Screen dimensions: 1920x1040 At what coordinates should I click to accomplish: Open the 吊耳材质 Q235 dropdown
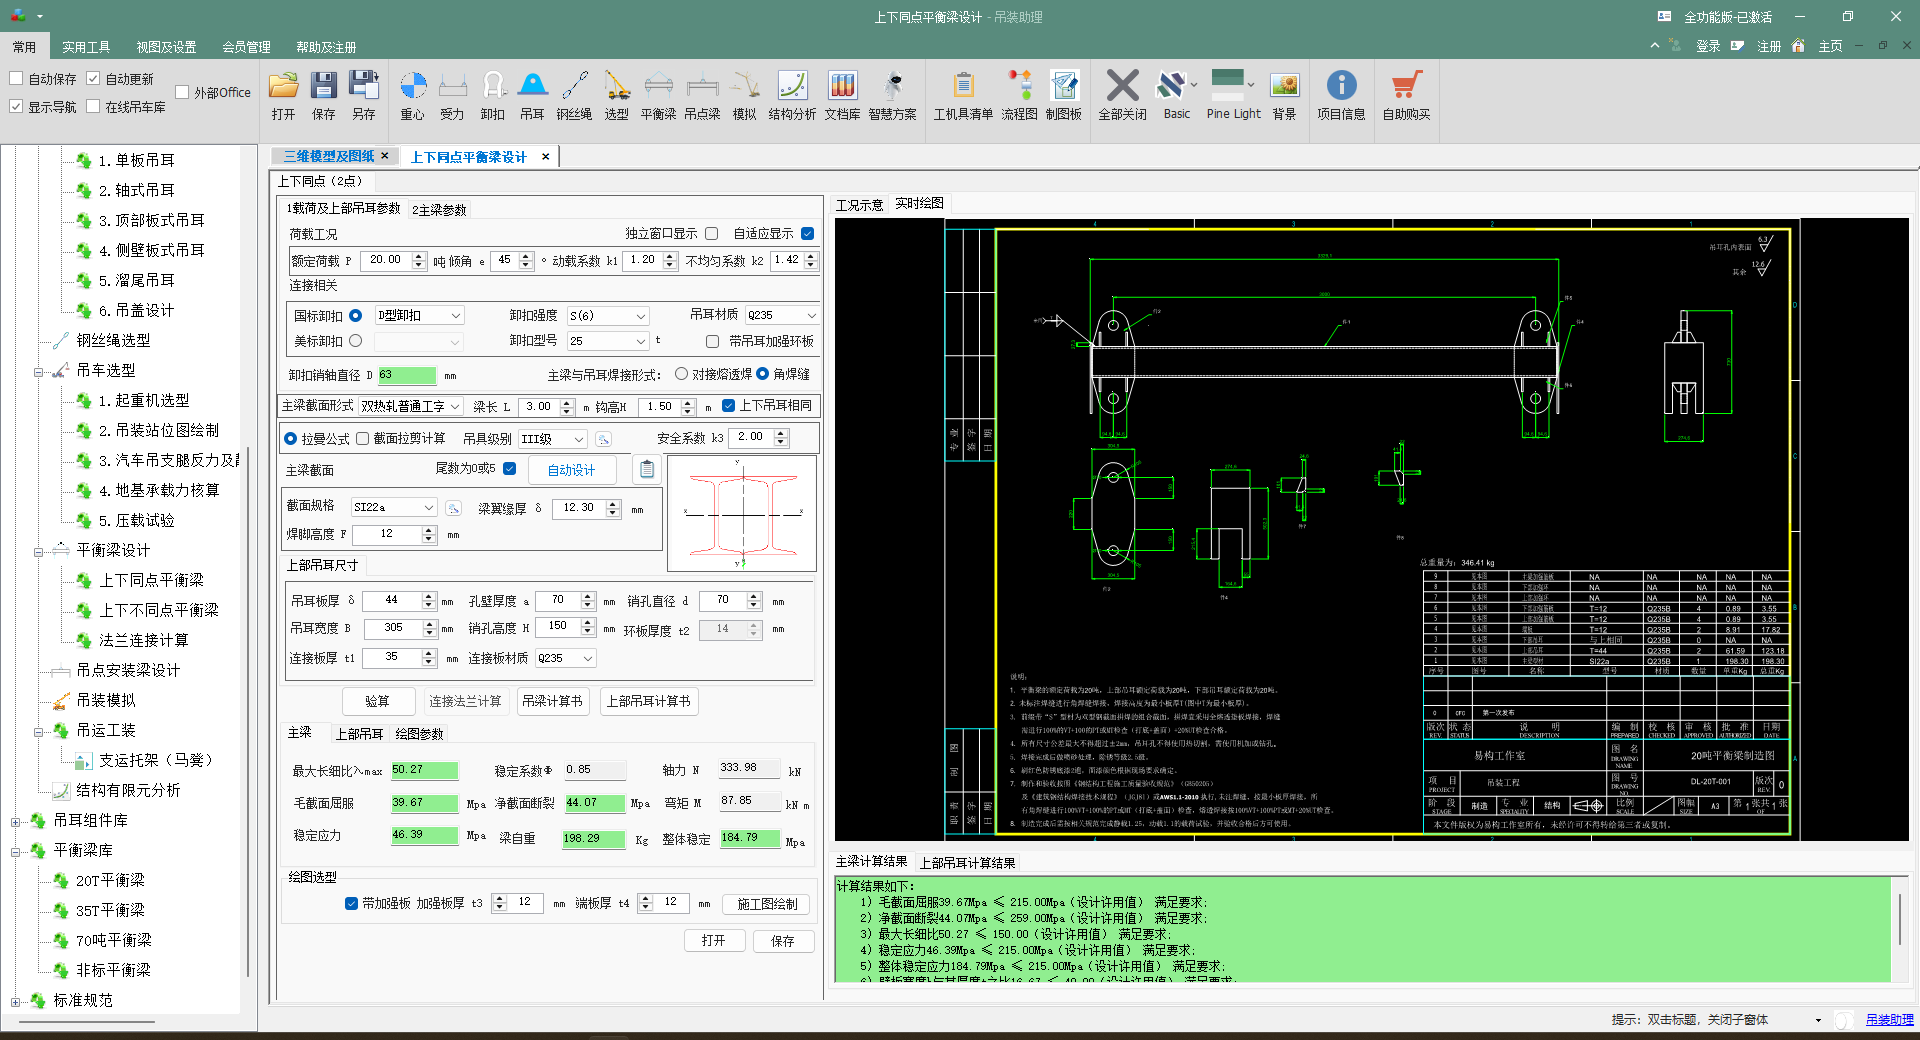tap(811, 315)
